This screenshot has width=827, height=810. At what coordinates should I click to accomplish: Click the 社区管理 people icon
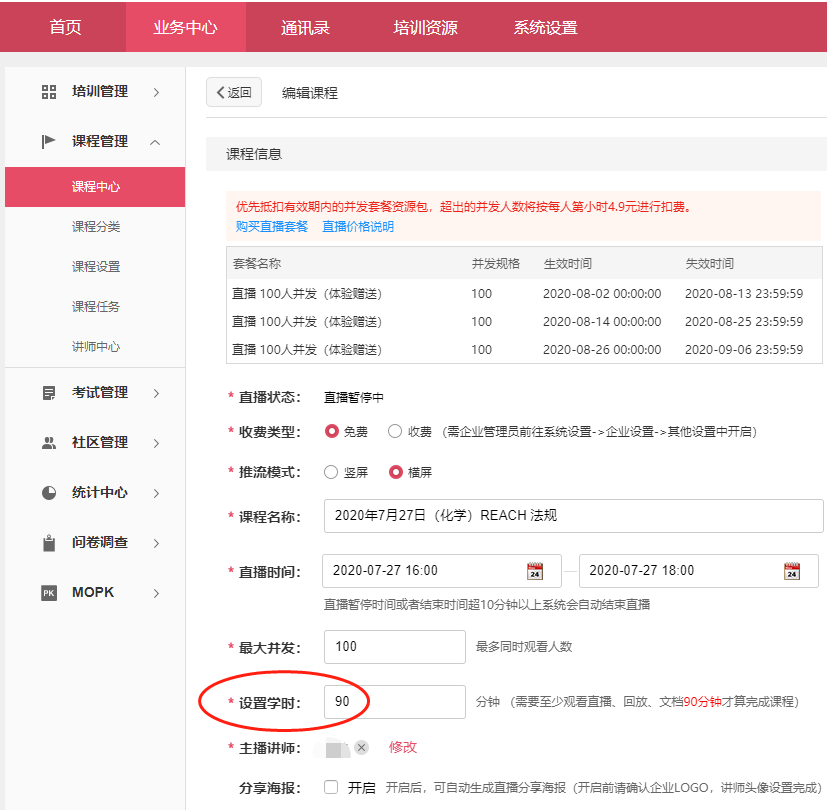49,443
